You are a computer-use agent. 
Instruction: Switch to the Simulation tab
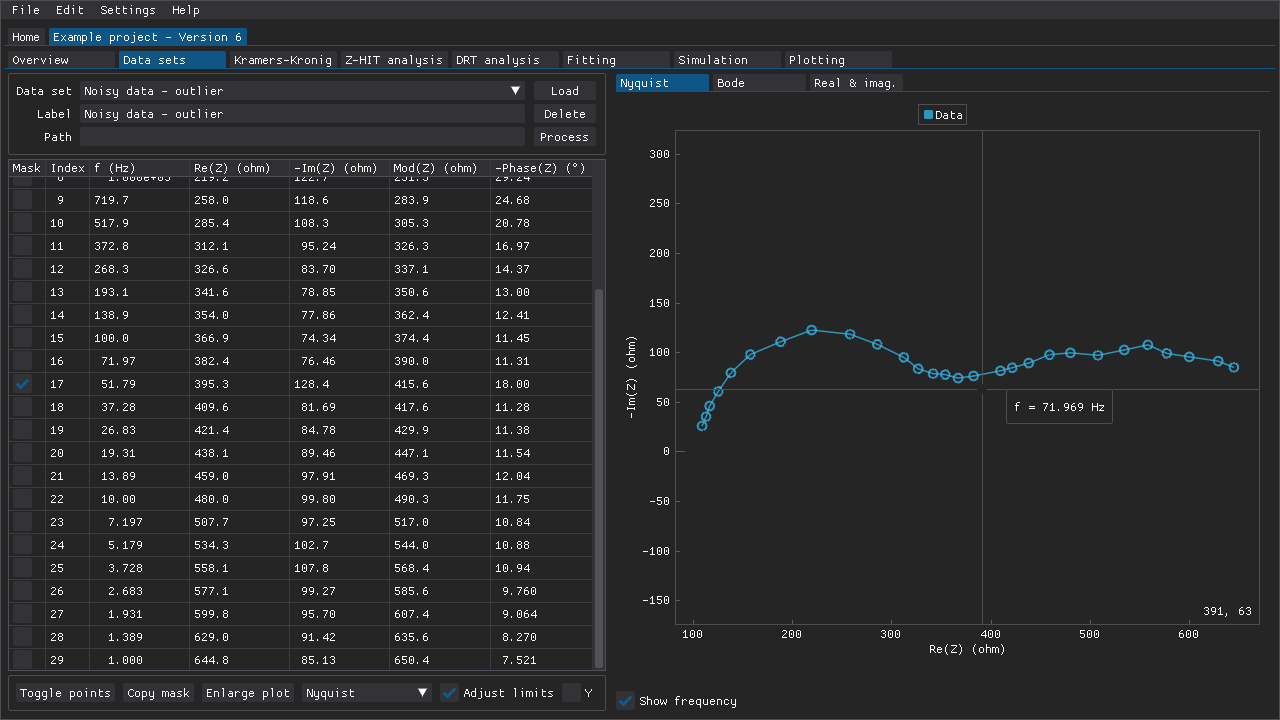[x=727, y=60]
